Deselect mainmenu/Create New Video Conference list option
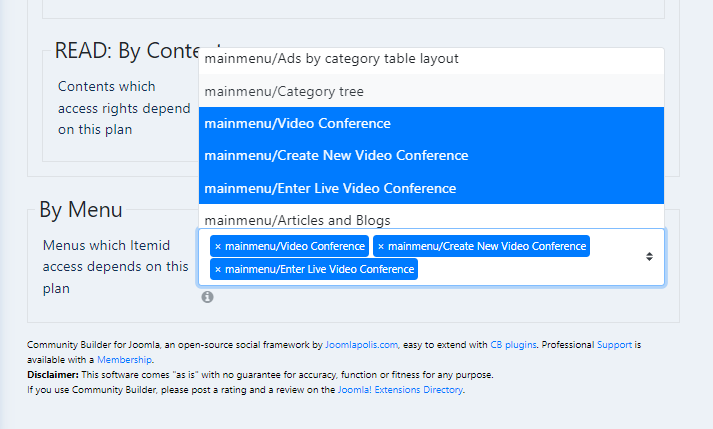 tap(431, 156)
